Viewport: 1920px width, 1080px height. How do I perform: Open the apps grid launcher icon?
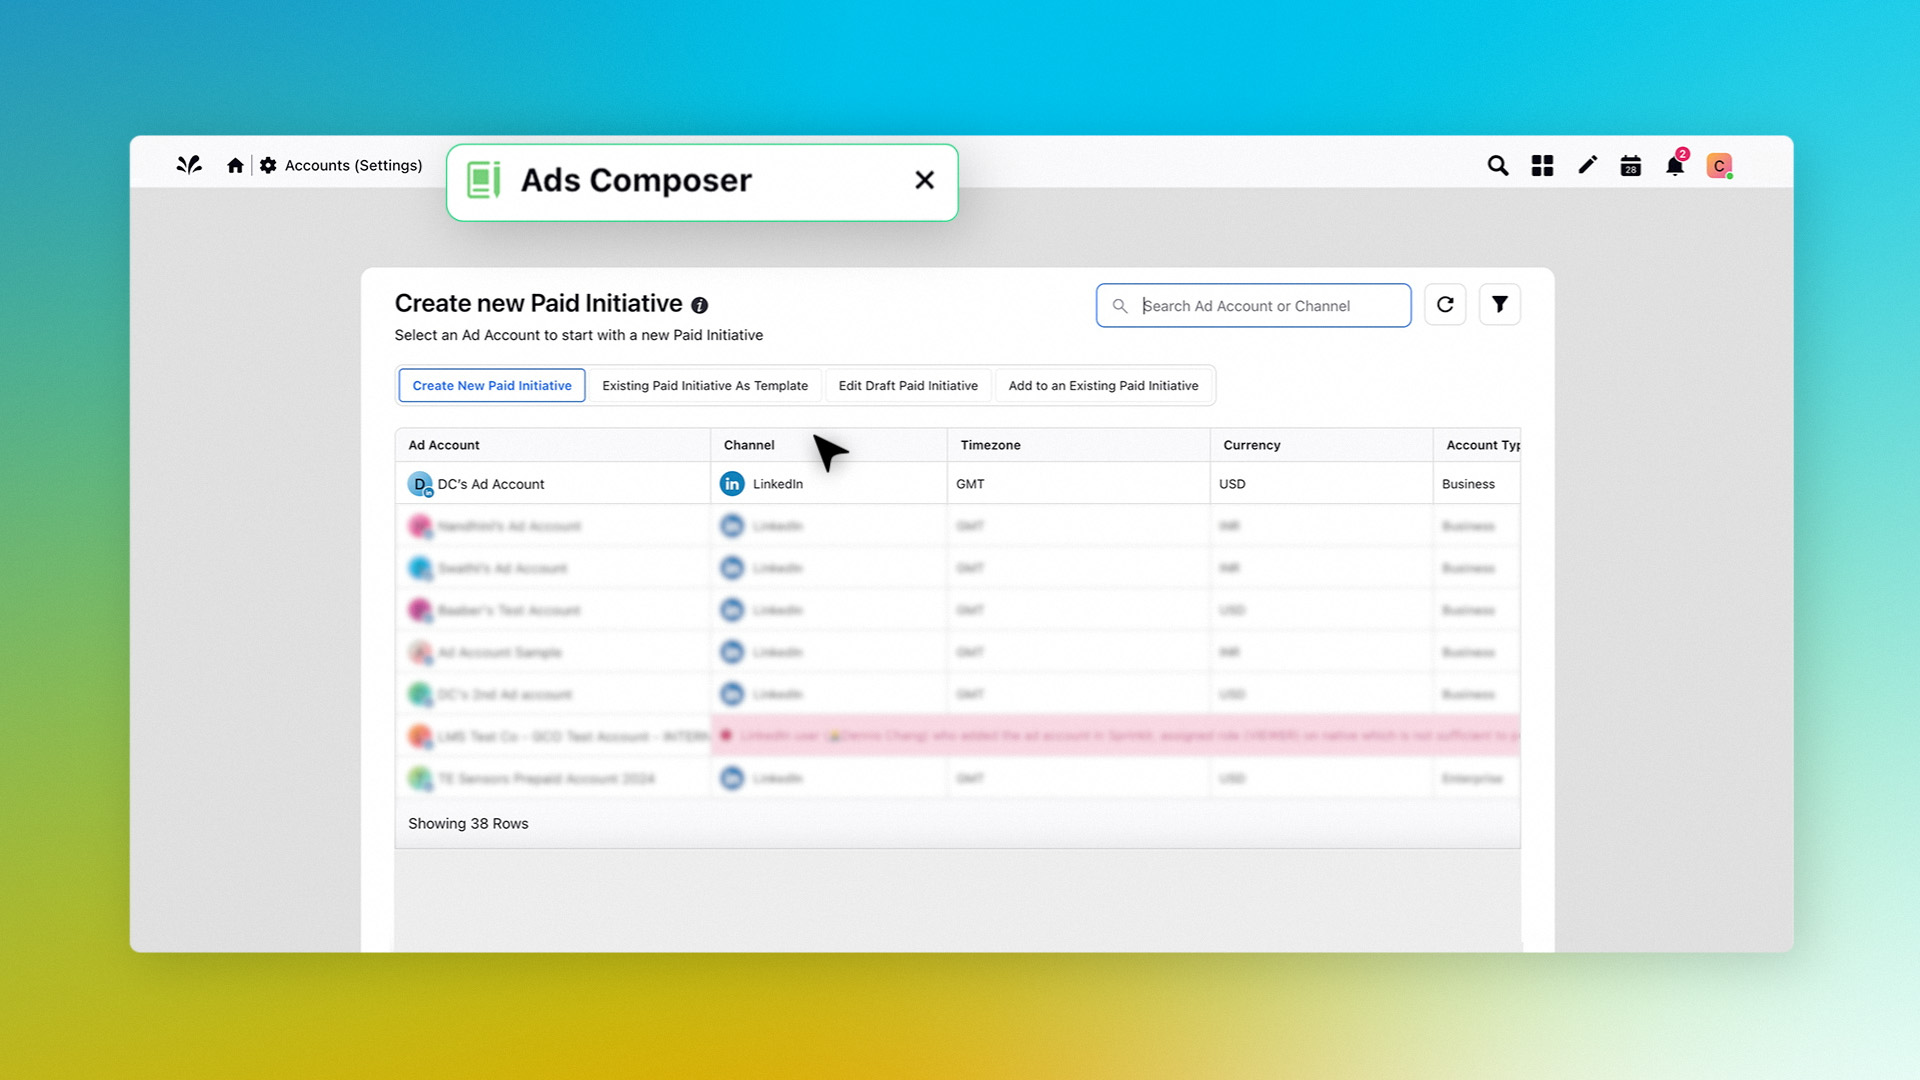point(1542,165)
